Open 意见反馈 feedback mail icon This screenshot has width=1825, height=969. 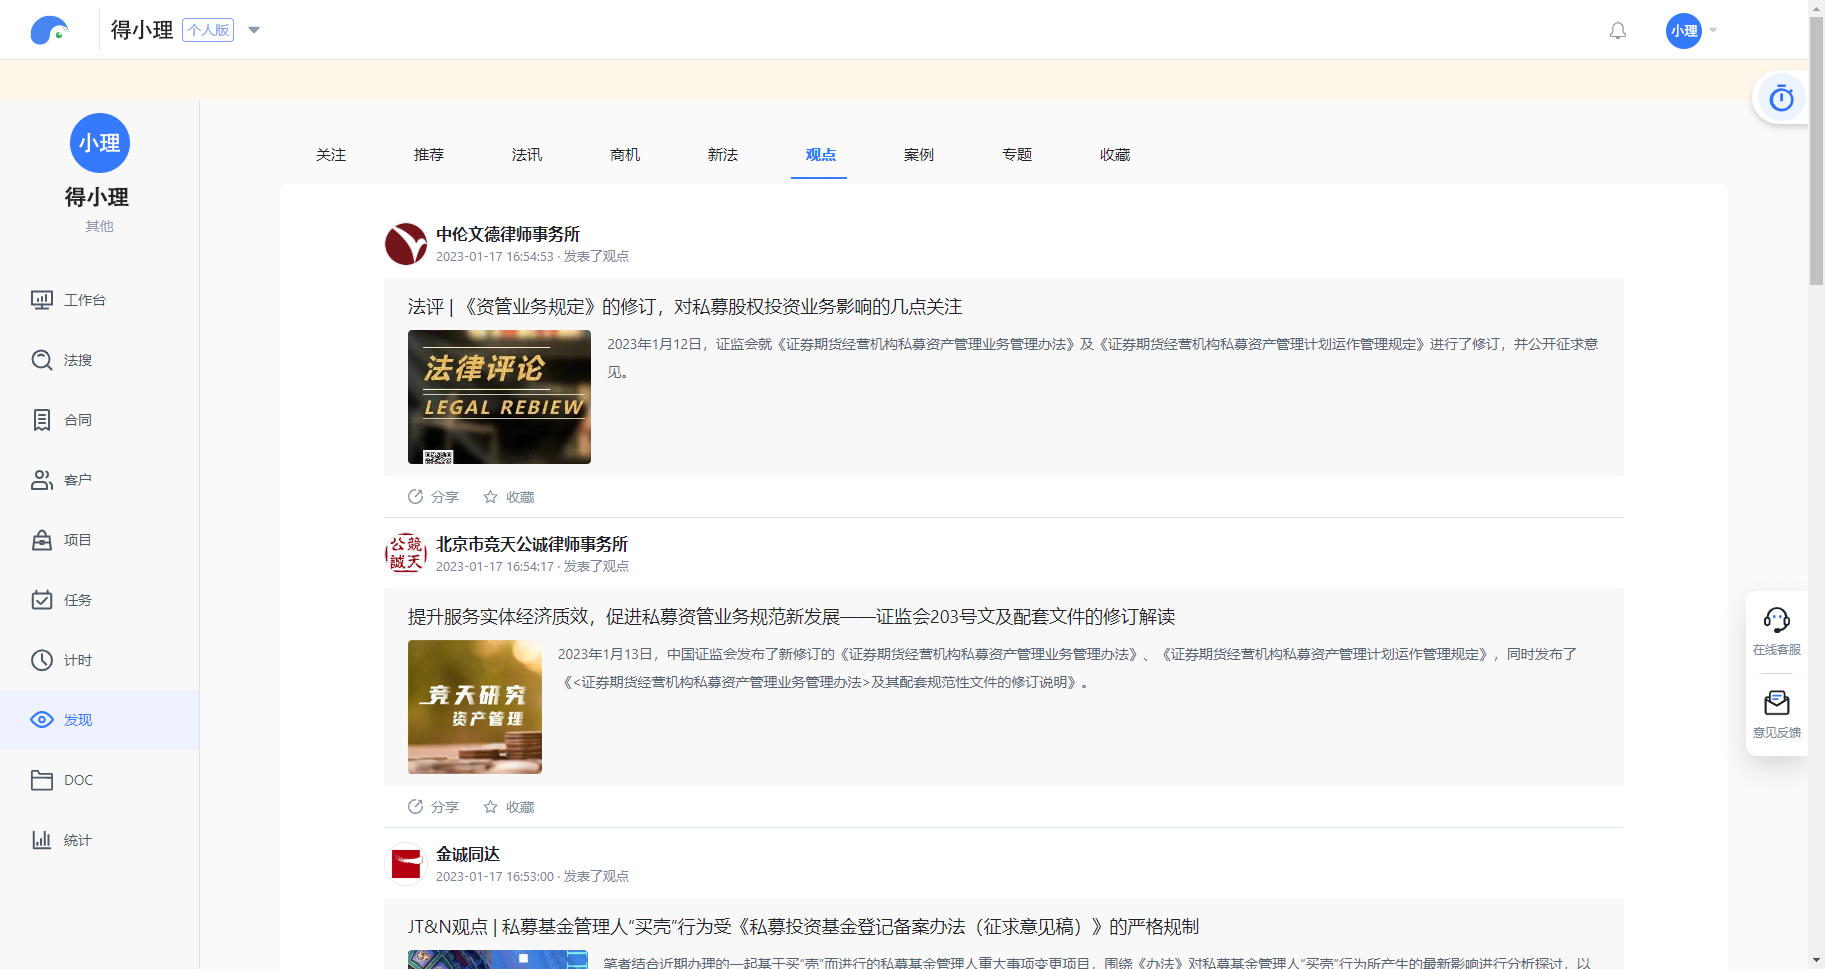click(x=1776, y=714)
